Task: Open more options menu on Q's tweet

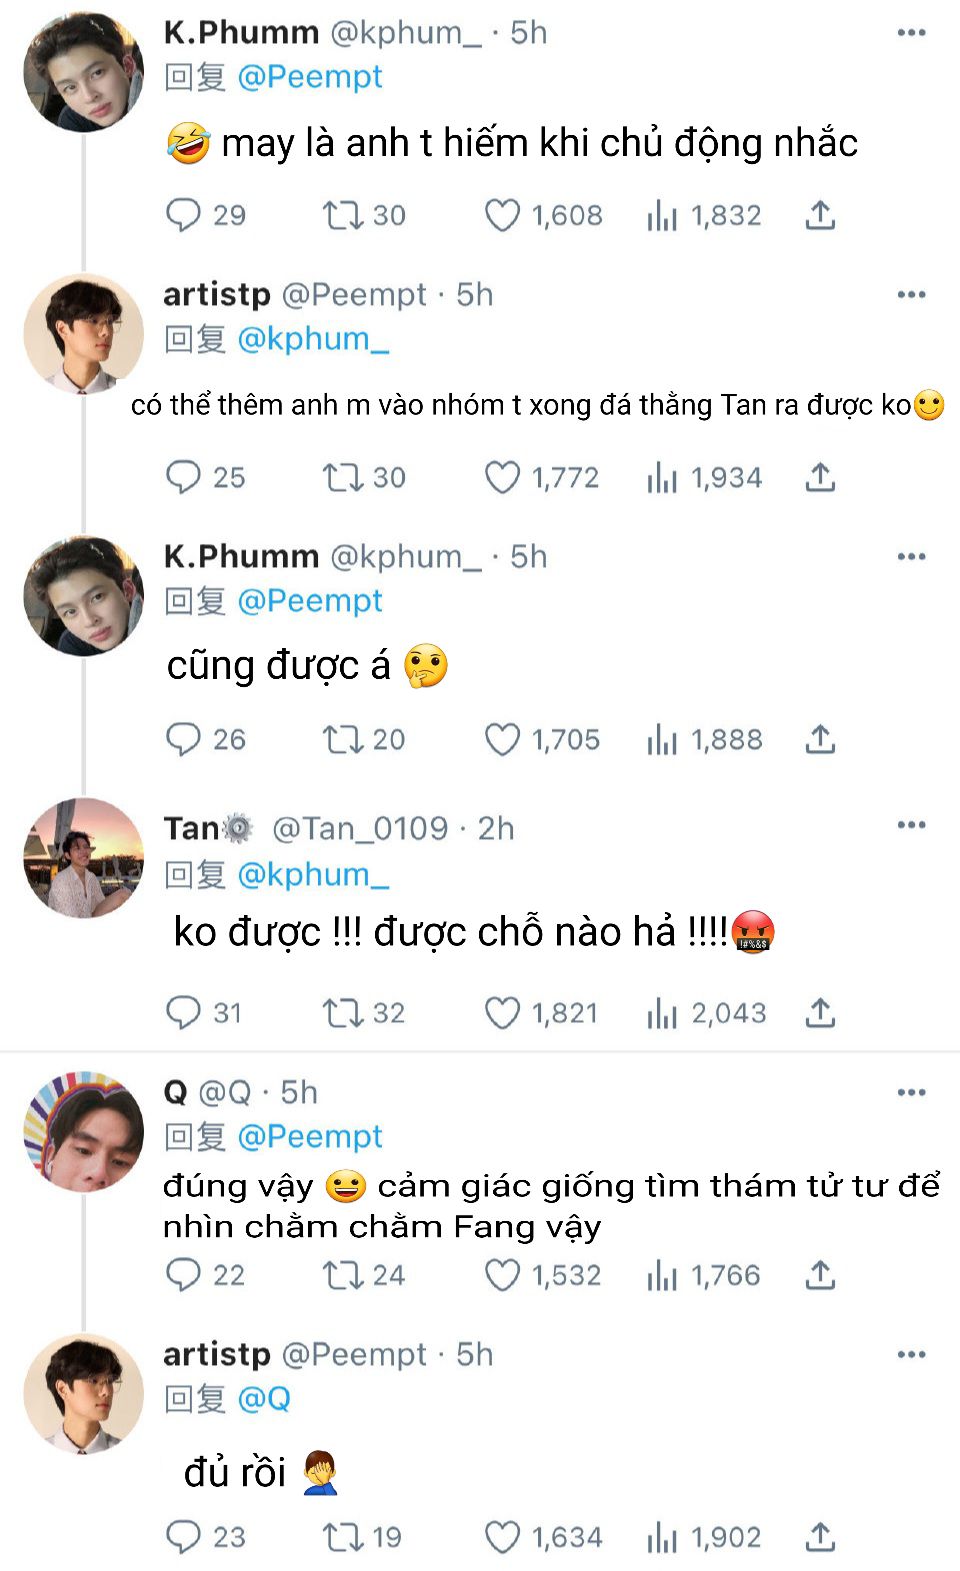Action: point(911,1092)
